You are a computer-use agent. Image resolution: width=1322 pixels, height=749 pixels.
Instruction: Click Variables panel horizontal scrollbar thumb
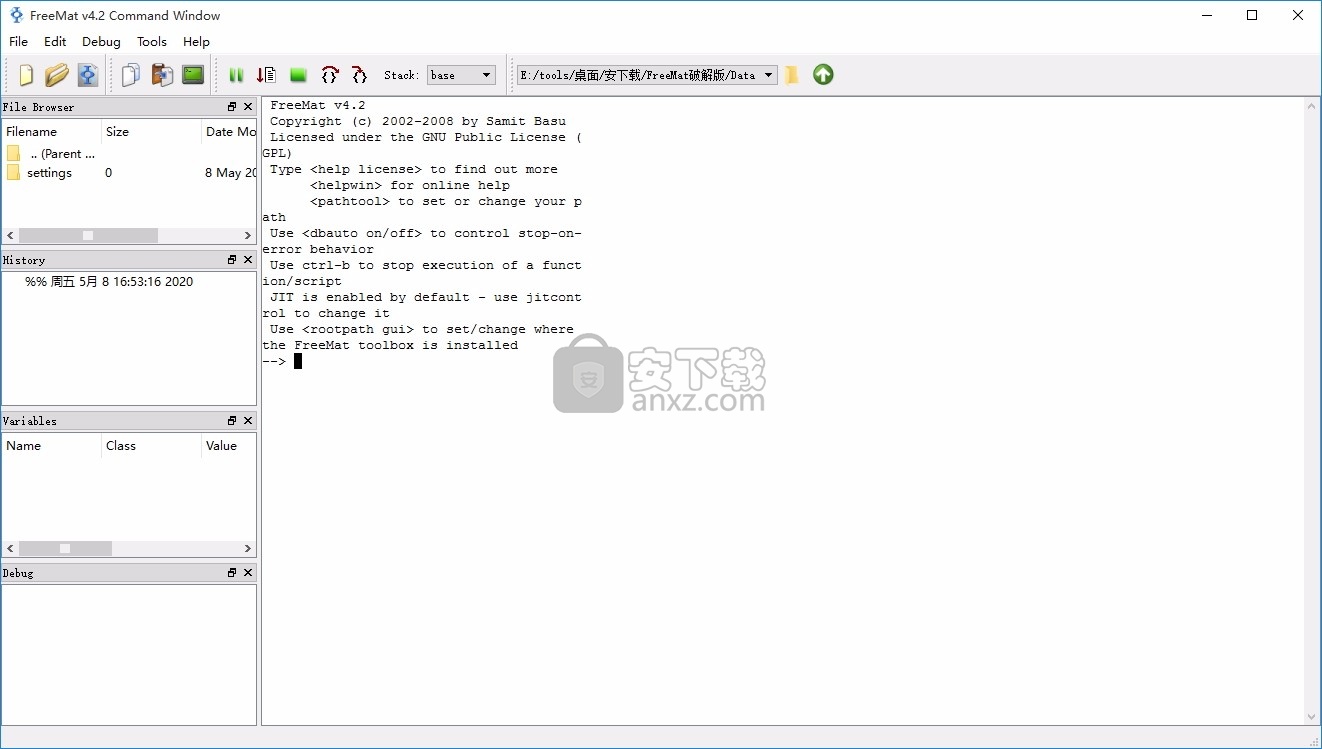point(65,549)
